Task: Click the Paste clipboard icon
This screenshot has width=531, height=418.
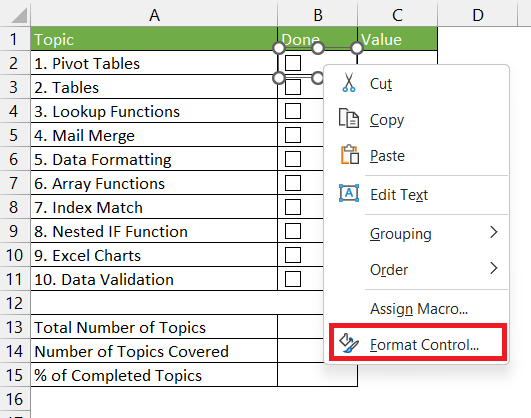Action: (349, 154)
